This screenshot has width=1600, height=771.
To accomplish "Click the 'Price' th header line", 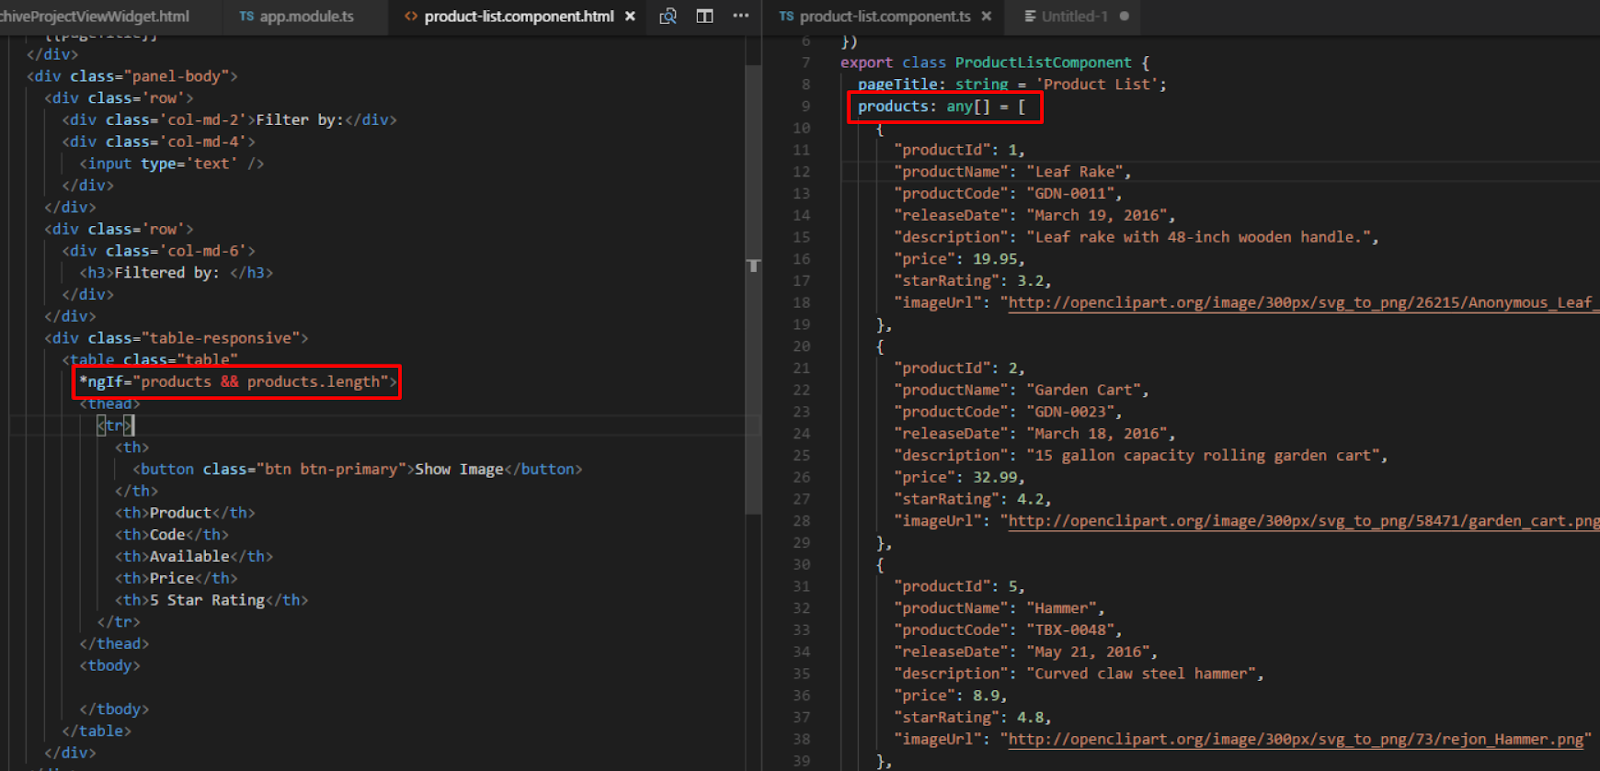I will click(x=176, y=578).
